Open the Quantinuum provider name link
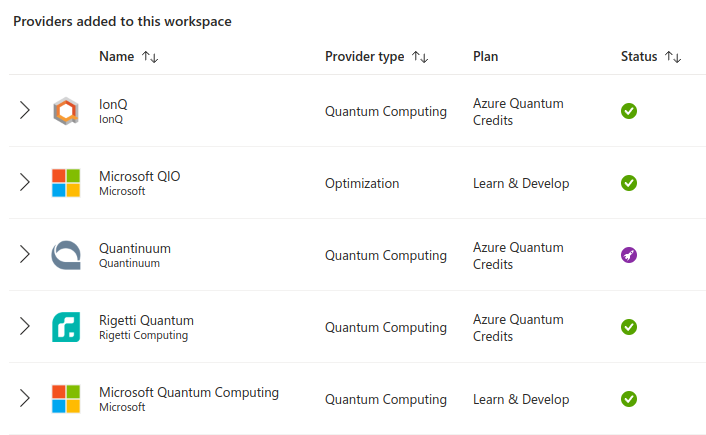The height and width of the screenshot is (435, 706). coord(135,248)
